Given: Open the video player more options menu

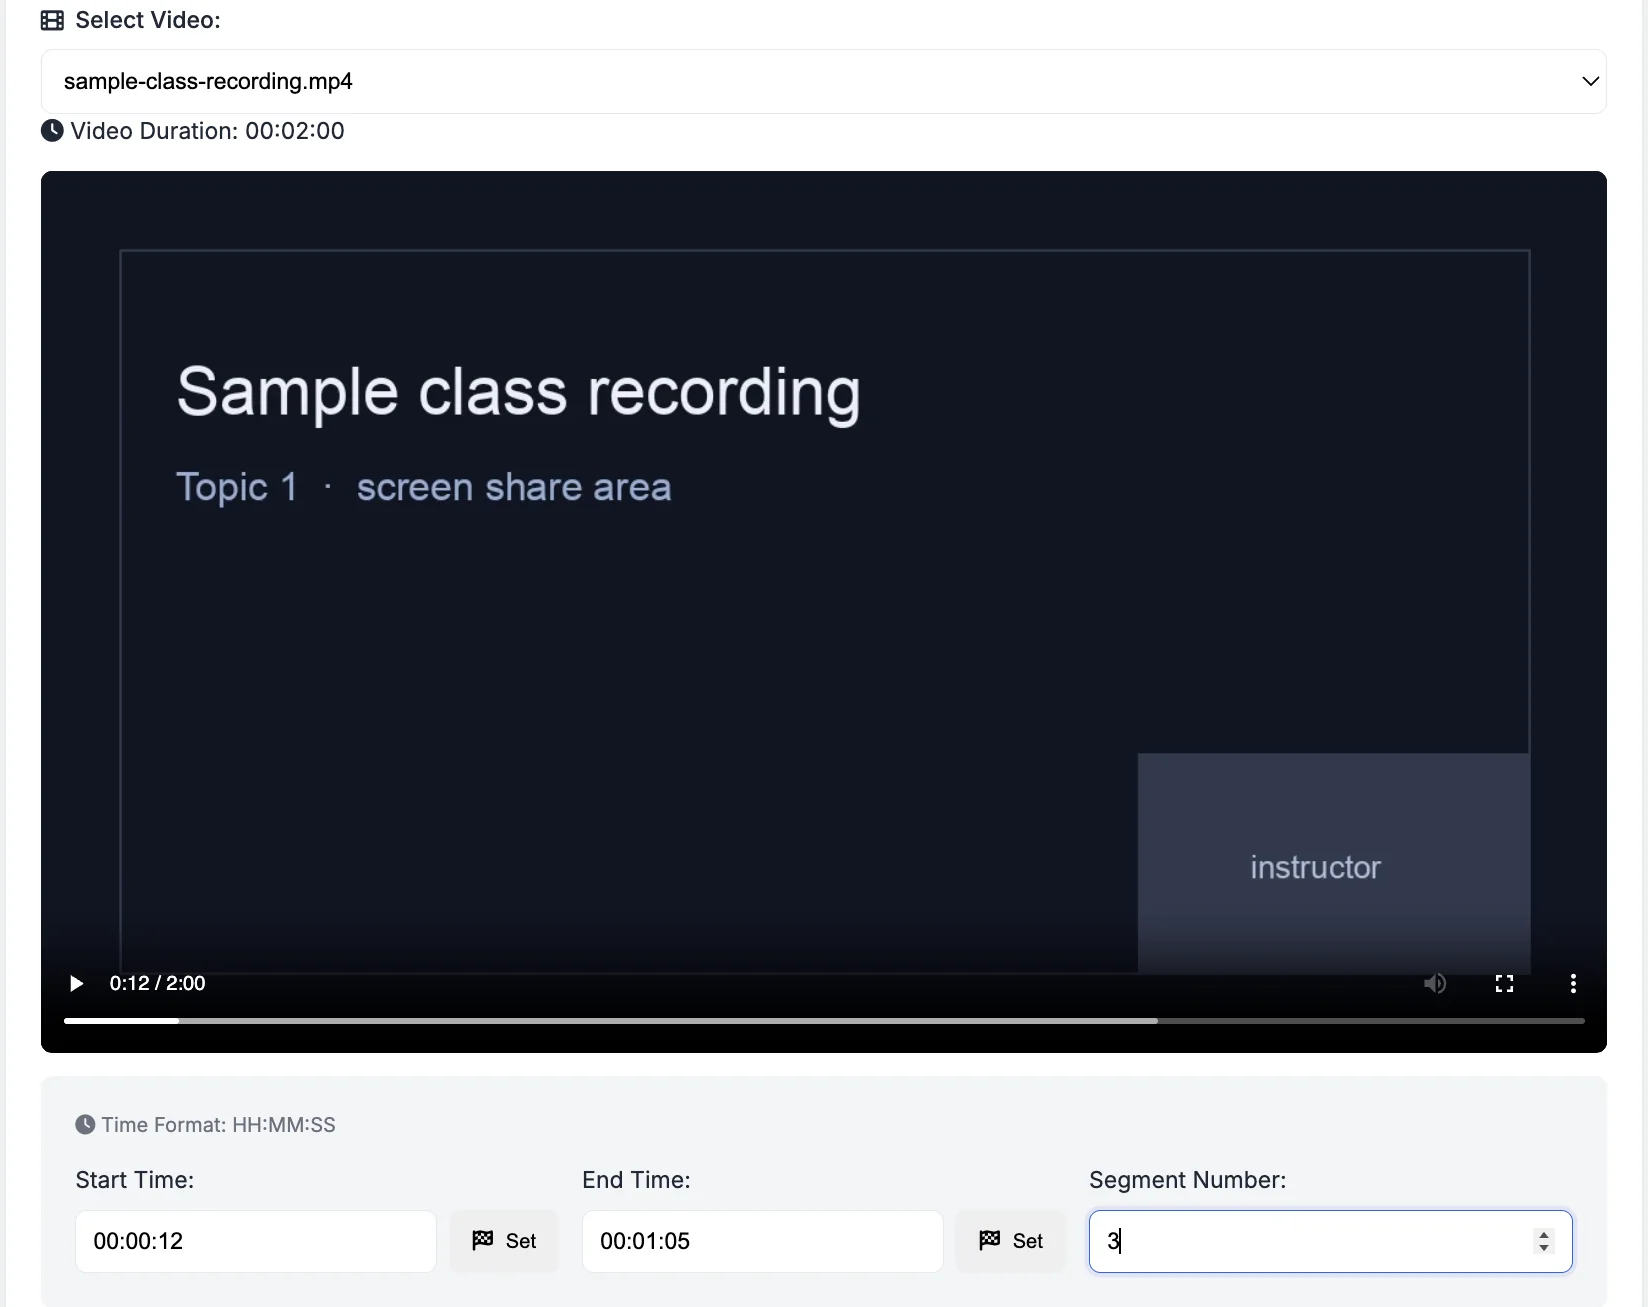Looking at the screenshot, I should pos(1573,983).
